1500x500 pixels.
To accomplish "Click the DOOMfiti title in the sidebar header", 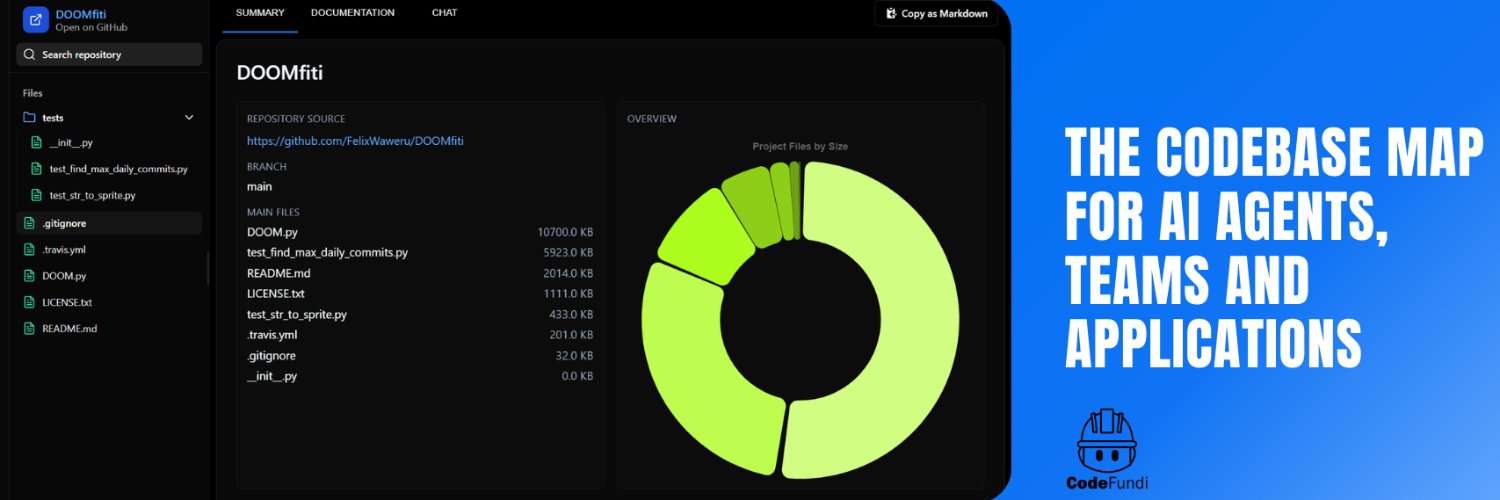I will point(81,14).
